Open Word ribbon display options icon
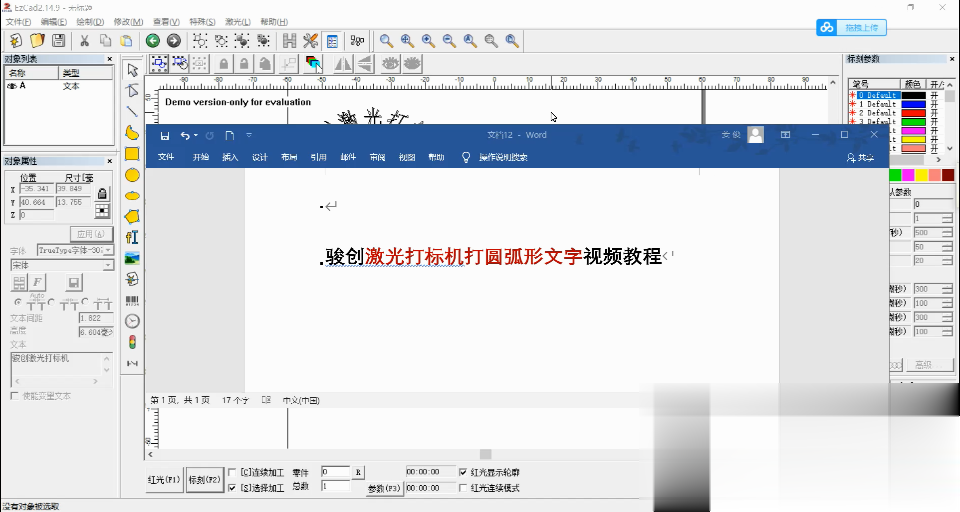 786,135
